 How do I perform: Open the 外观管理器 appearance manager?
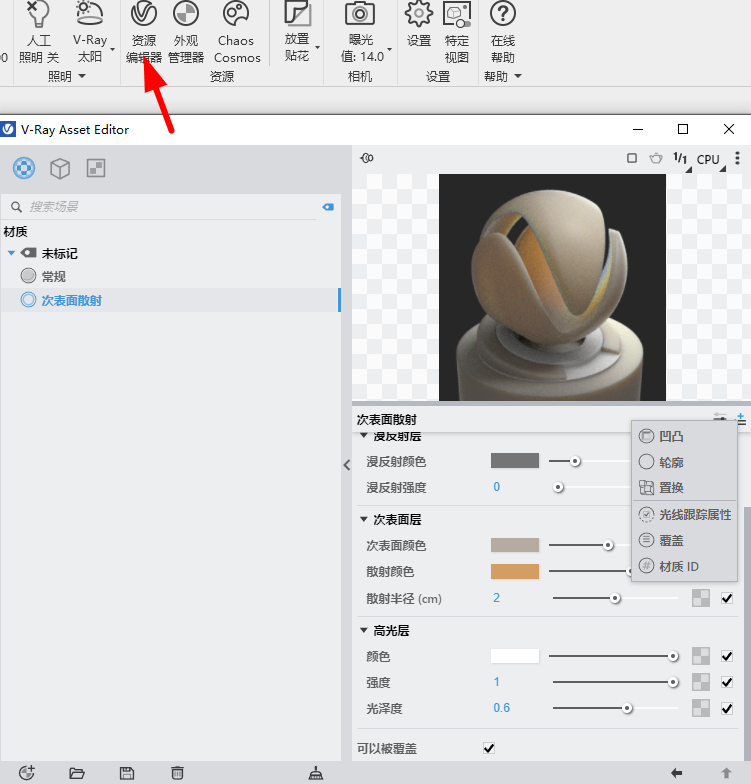pos(186,33)
